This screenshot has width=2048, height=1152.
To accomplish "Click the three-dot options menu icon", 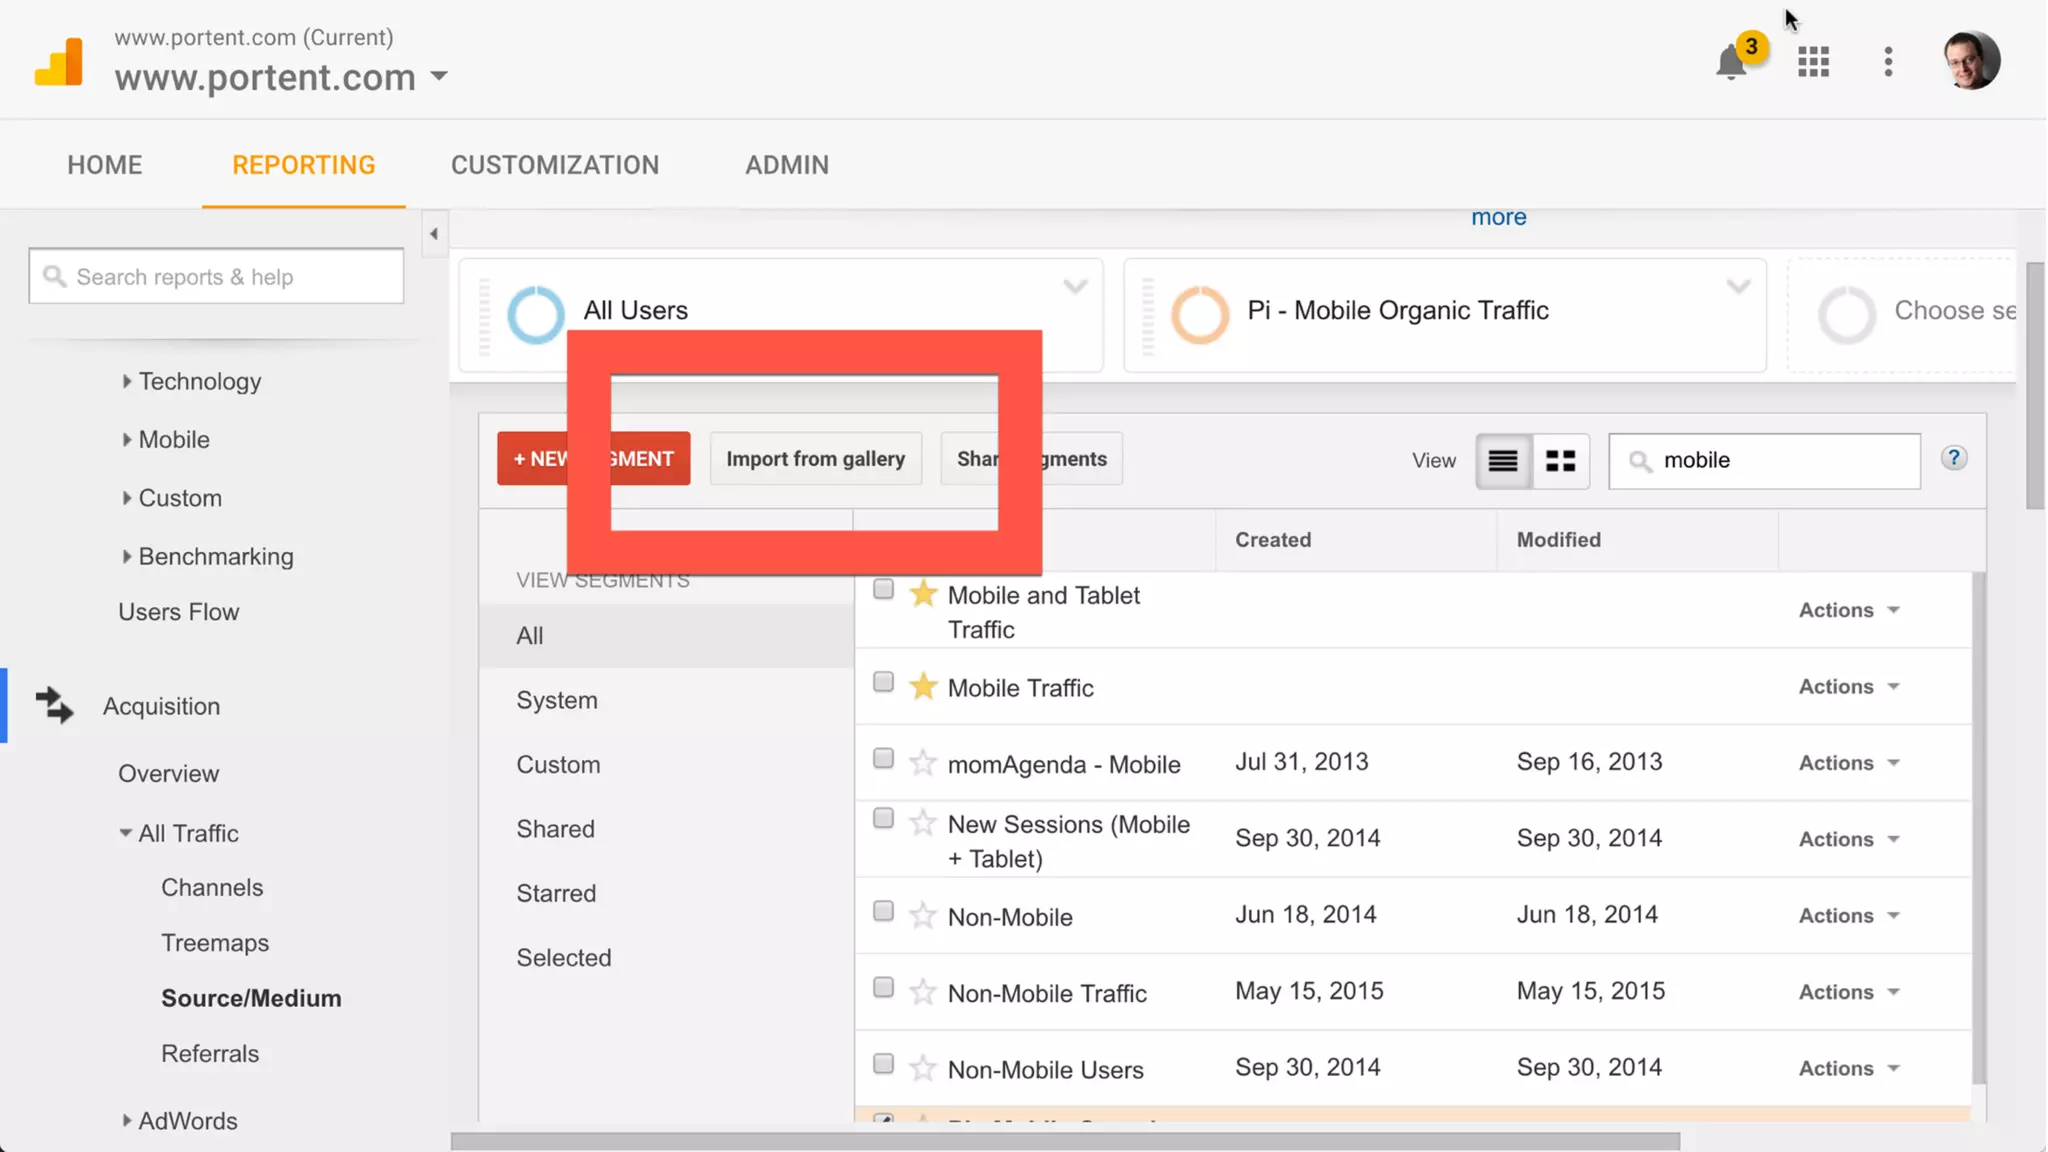I will (x=1888, y=62).
